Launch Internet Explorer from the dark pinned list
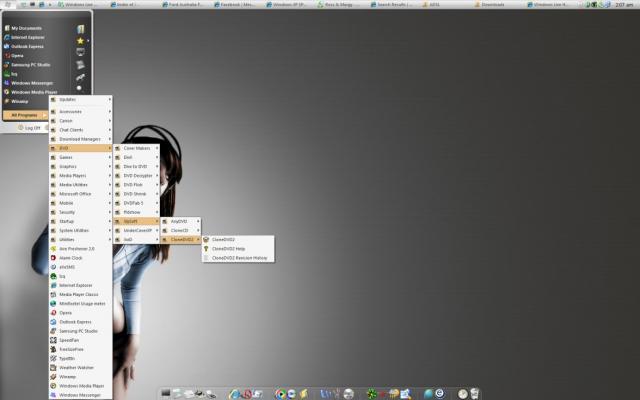 [28, 37]
